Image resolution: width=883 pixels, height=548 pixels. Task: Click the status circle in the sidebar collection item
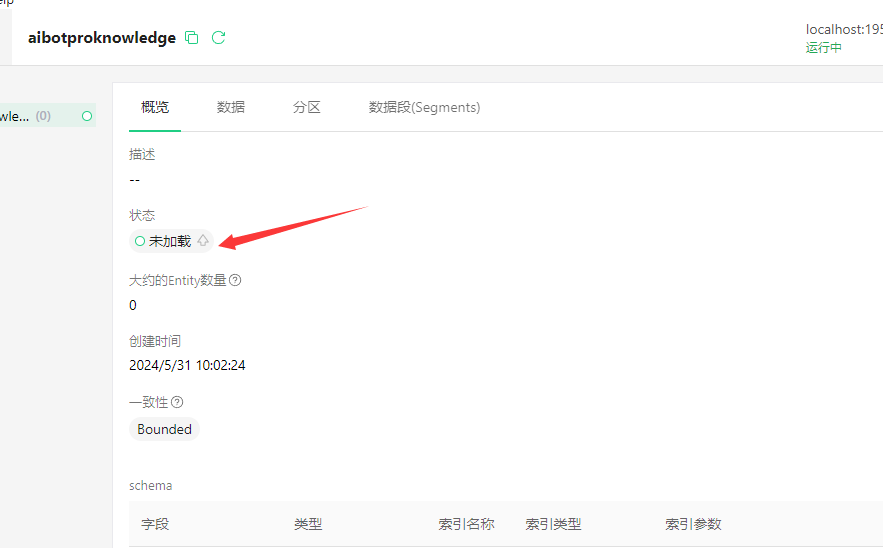coord(87,116)
